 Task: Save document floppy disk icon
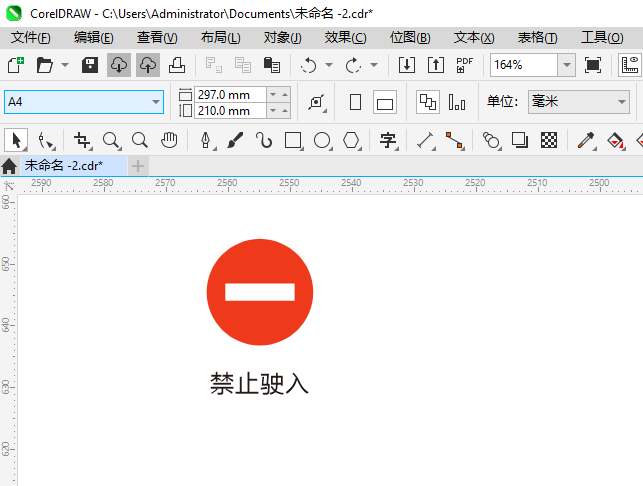pyautogui.click(x=90, y=65)
